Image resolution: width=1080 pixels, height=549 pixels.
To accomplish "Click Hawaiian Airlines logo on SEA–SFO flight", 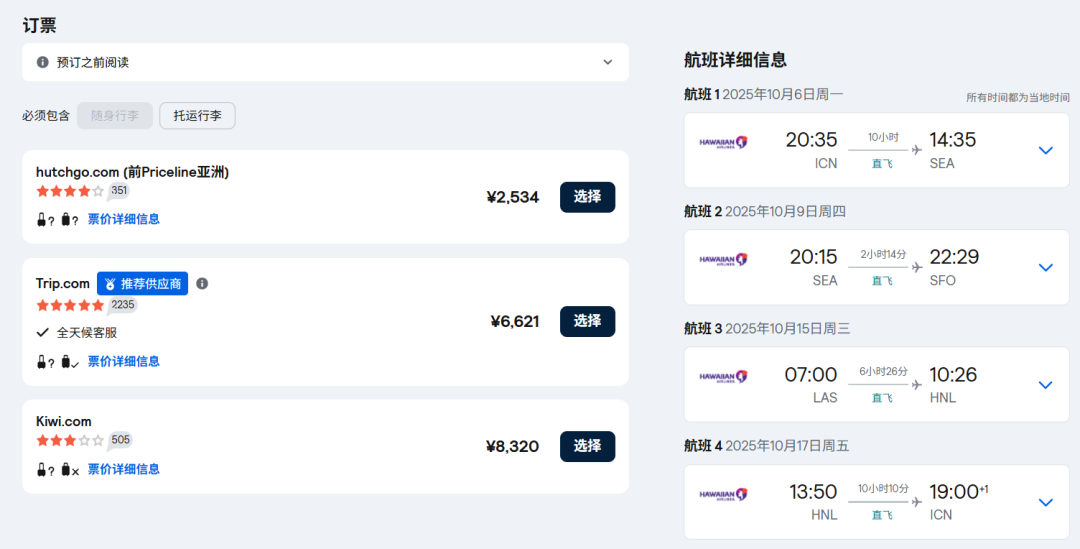I will point(723,260).
